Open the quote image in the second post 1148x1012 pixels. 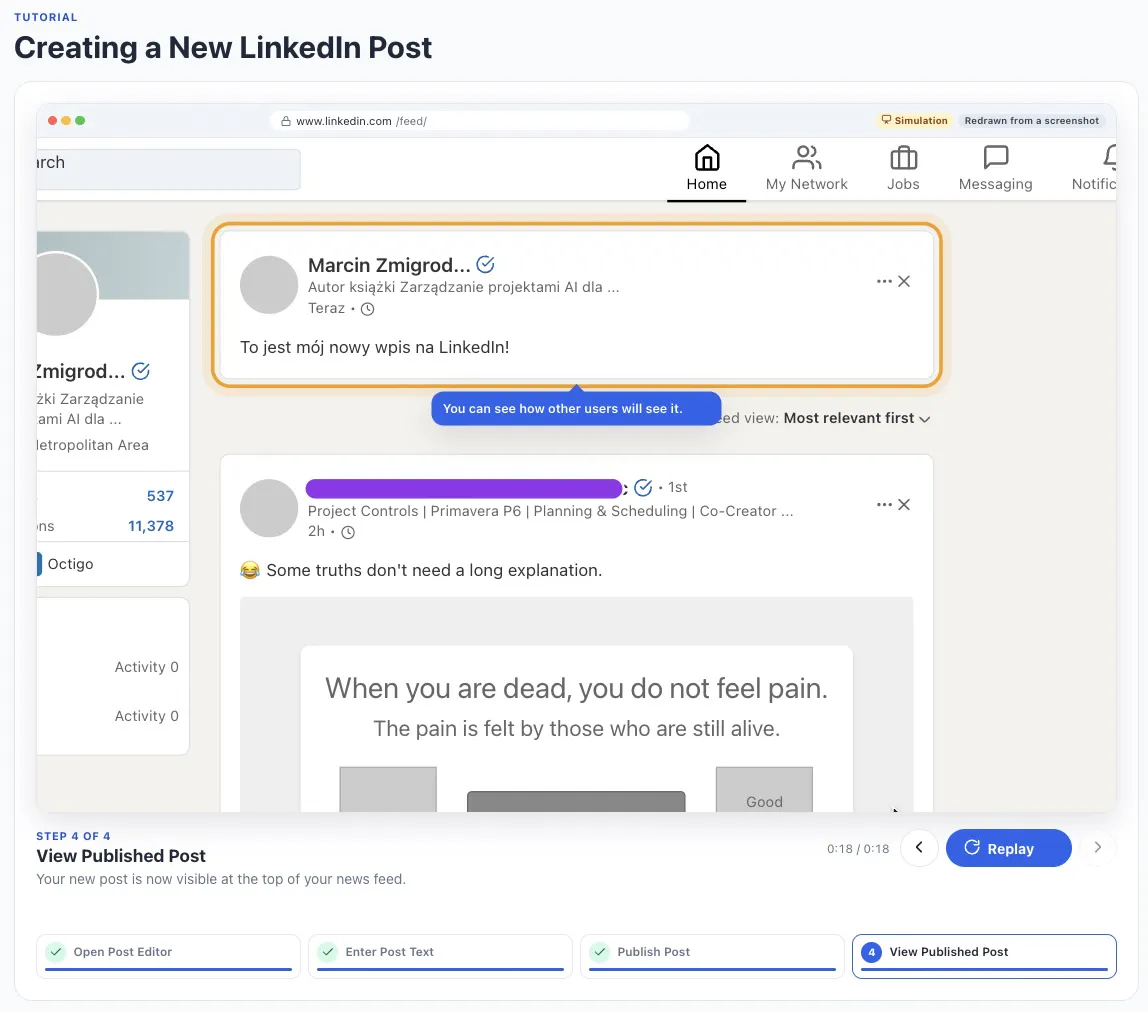[x=576, y=704]
